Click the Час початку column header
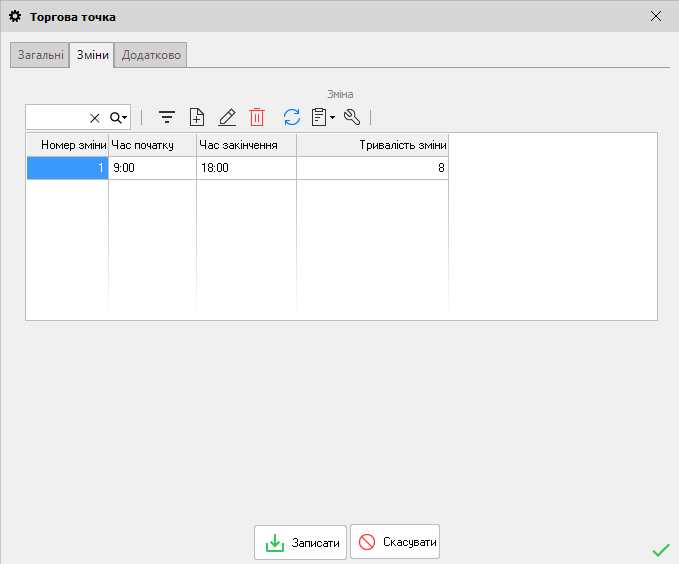This screenshot has height=564, width=679. click(x=152, y=145)
